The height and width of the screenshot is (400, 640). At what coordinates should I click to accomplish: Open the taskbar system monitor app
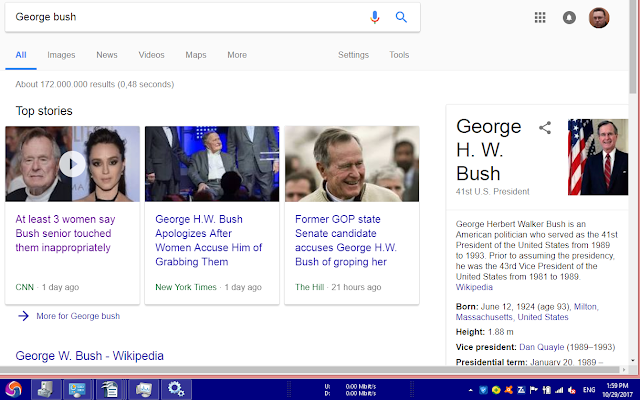pyautogui.click(x=143, y=389)
